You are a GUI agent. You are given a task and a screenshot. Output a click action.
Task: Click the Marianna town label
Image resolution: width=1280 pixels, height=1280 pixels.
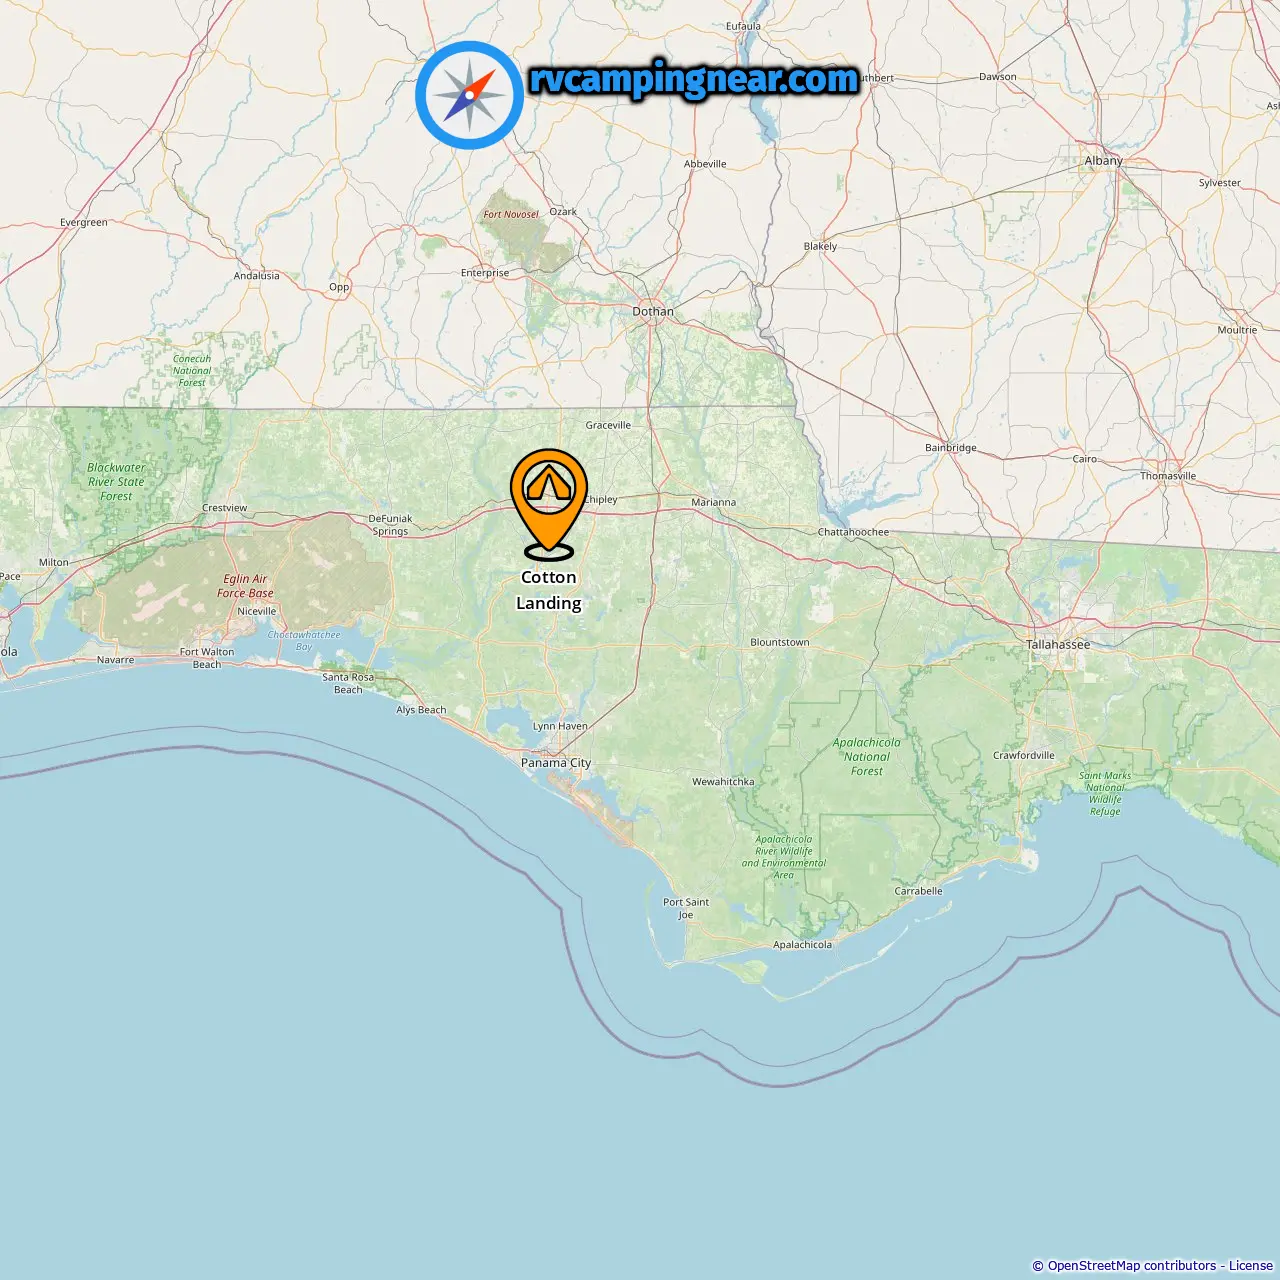point(714,502)
